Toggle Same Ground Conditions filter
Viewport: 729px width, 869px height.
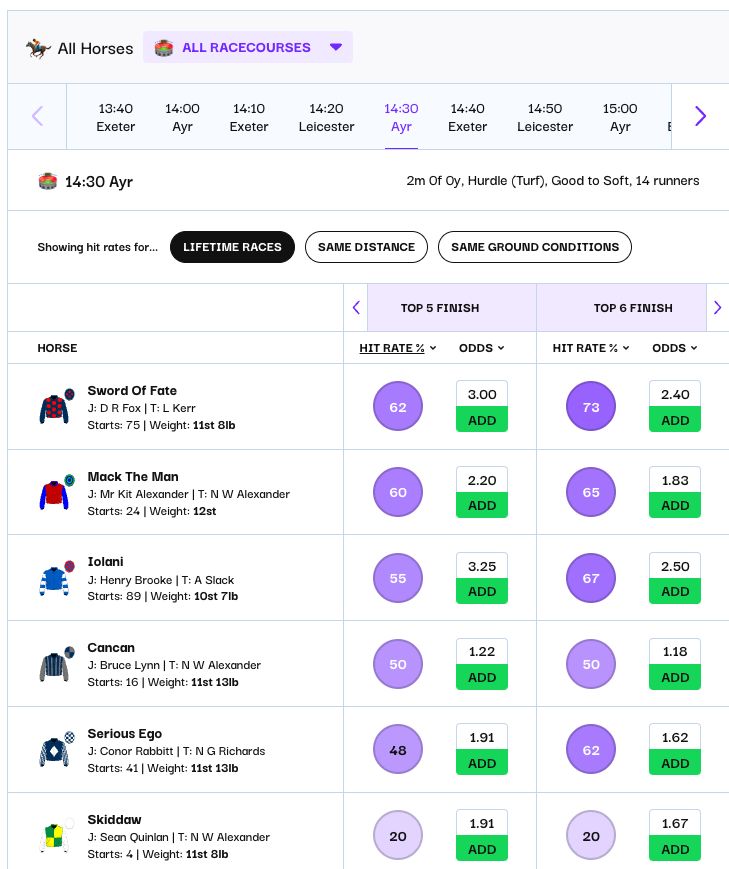[x=534, y=247]
